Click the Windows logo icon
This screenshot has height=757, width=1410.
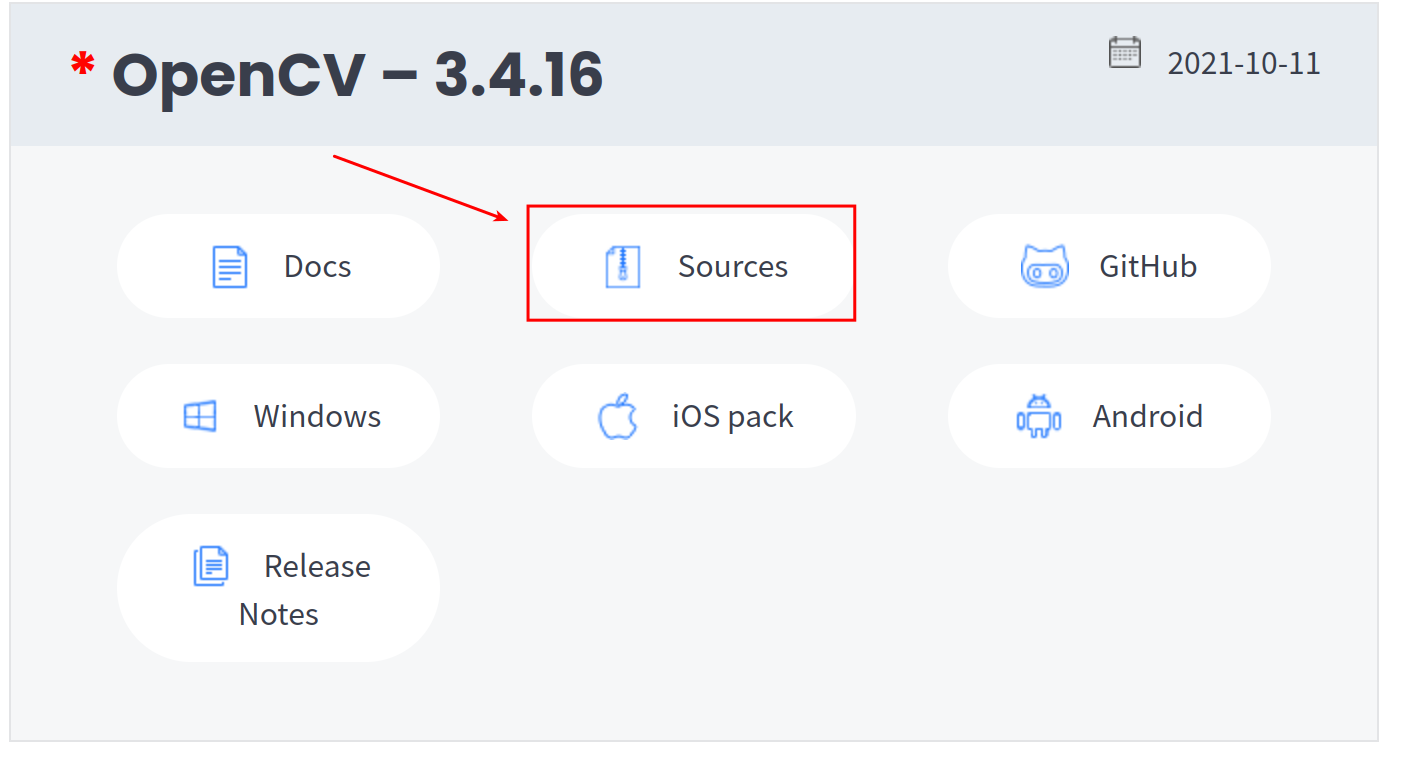coord(200,416)
